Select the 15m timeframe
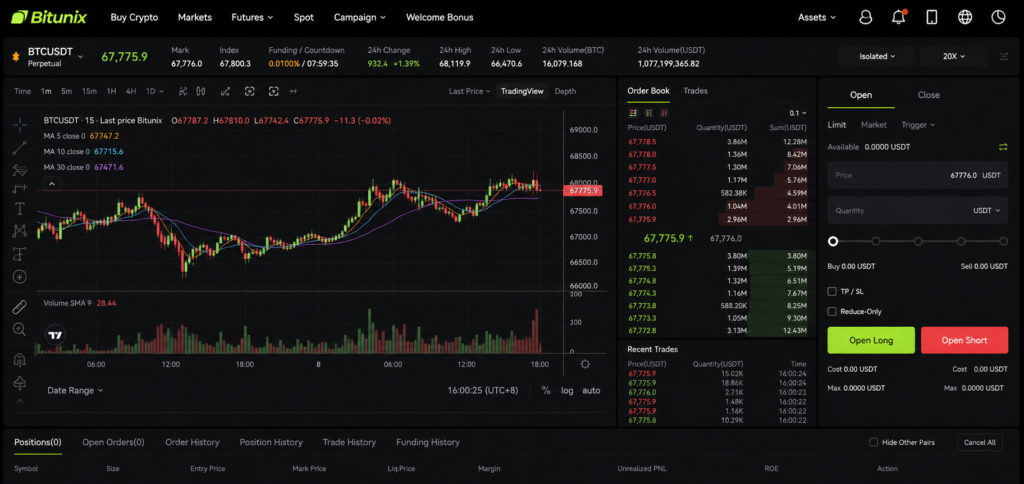This screenshot has width=1024, height=484. 89,91
